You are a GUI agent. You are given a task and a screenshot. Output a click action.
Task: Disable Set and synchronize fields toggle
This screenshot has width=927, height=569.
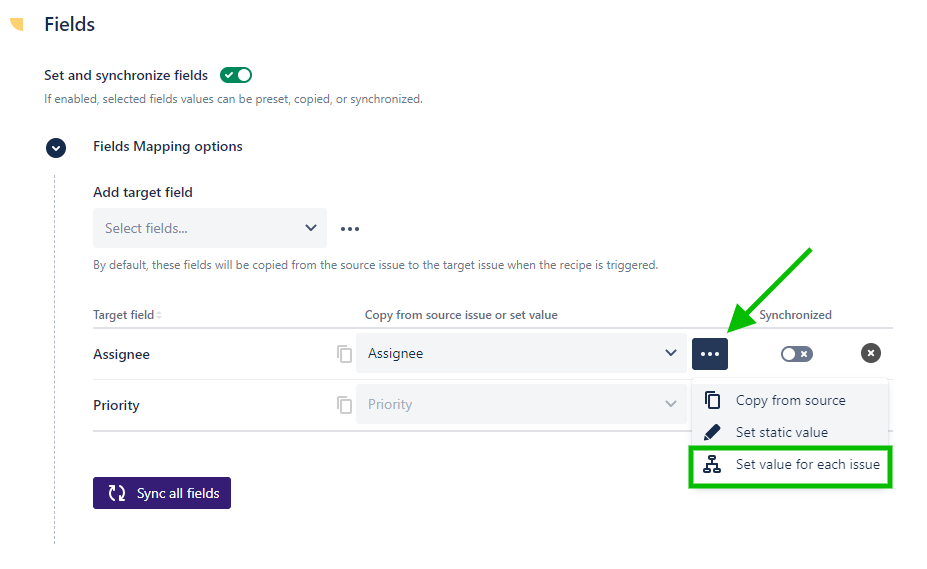pyautogui.click(x=236, y=75)
